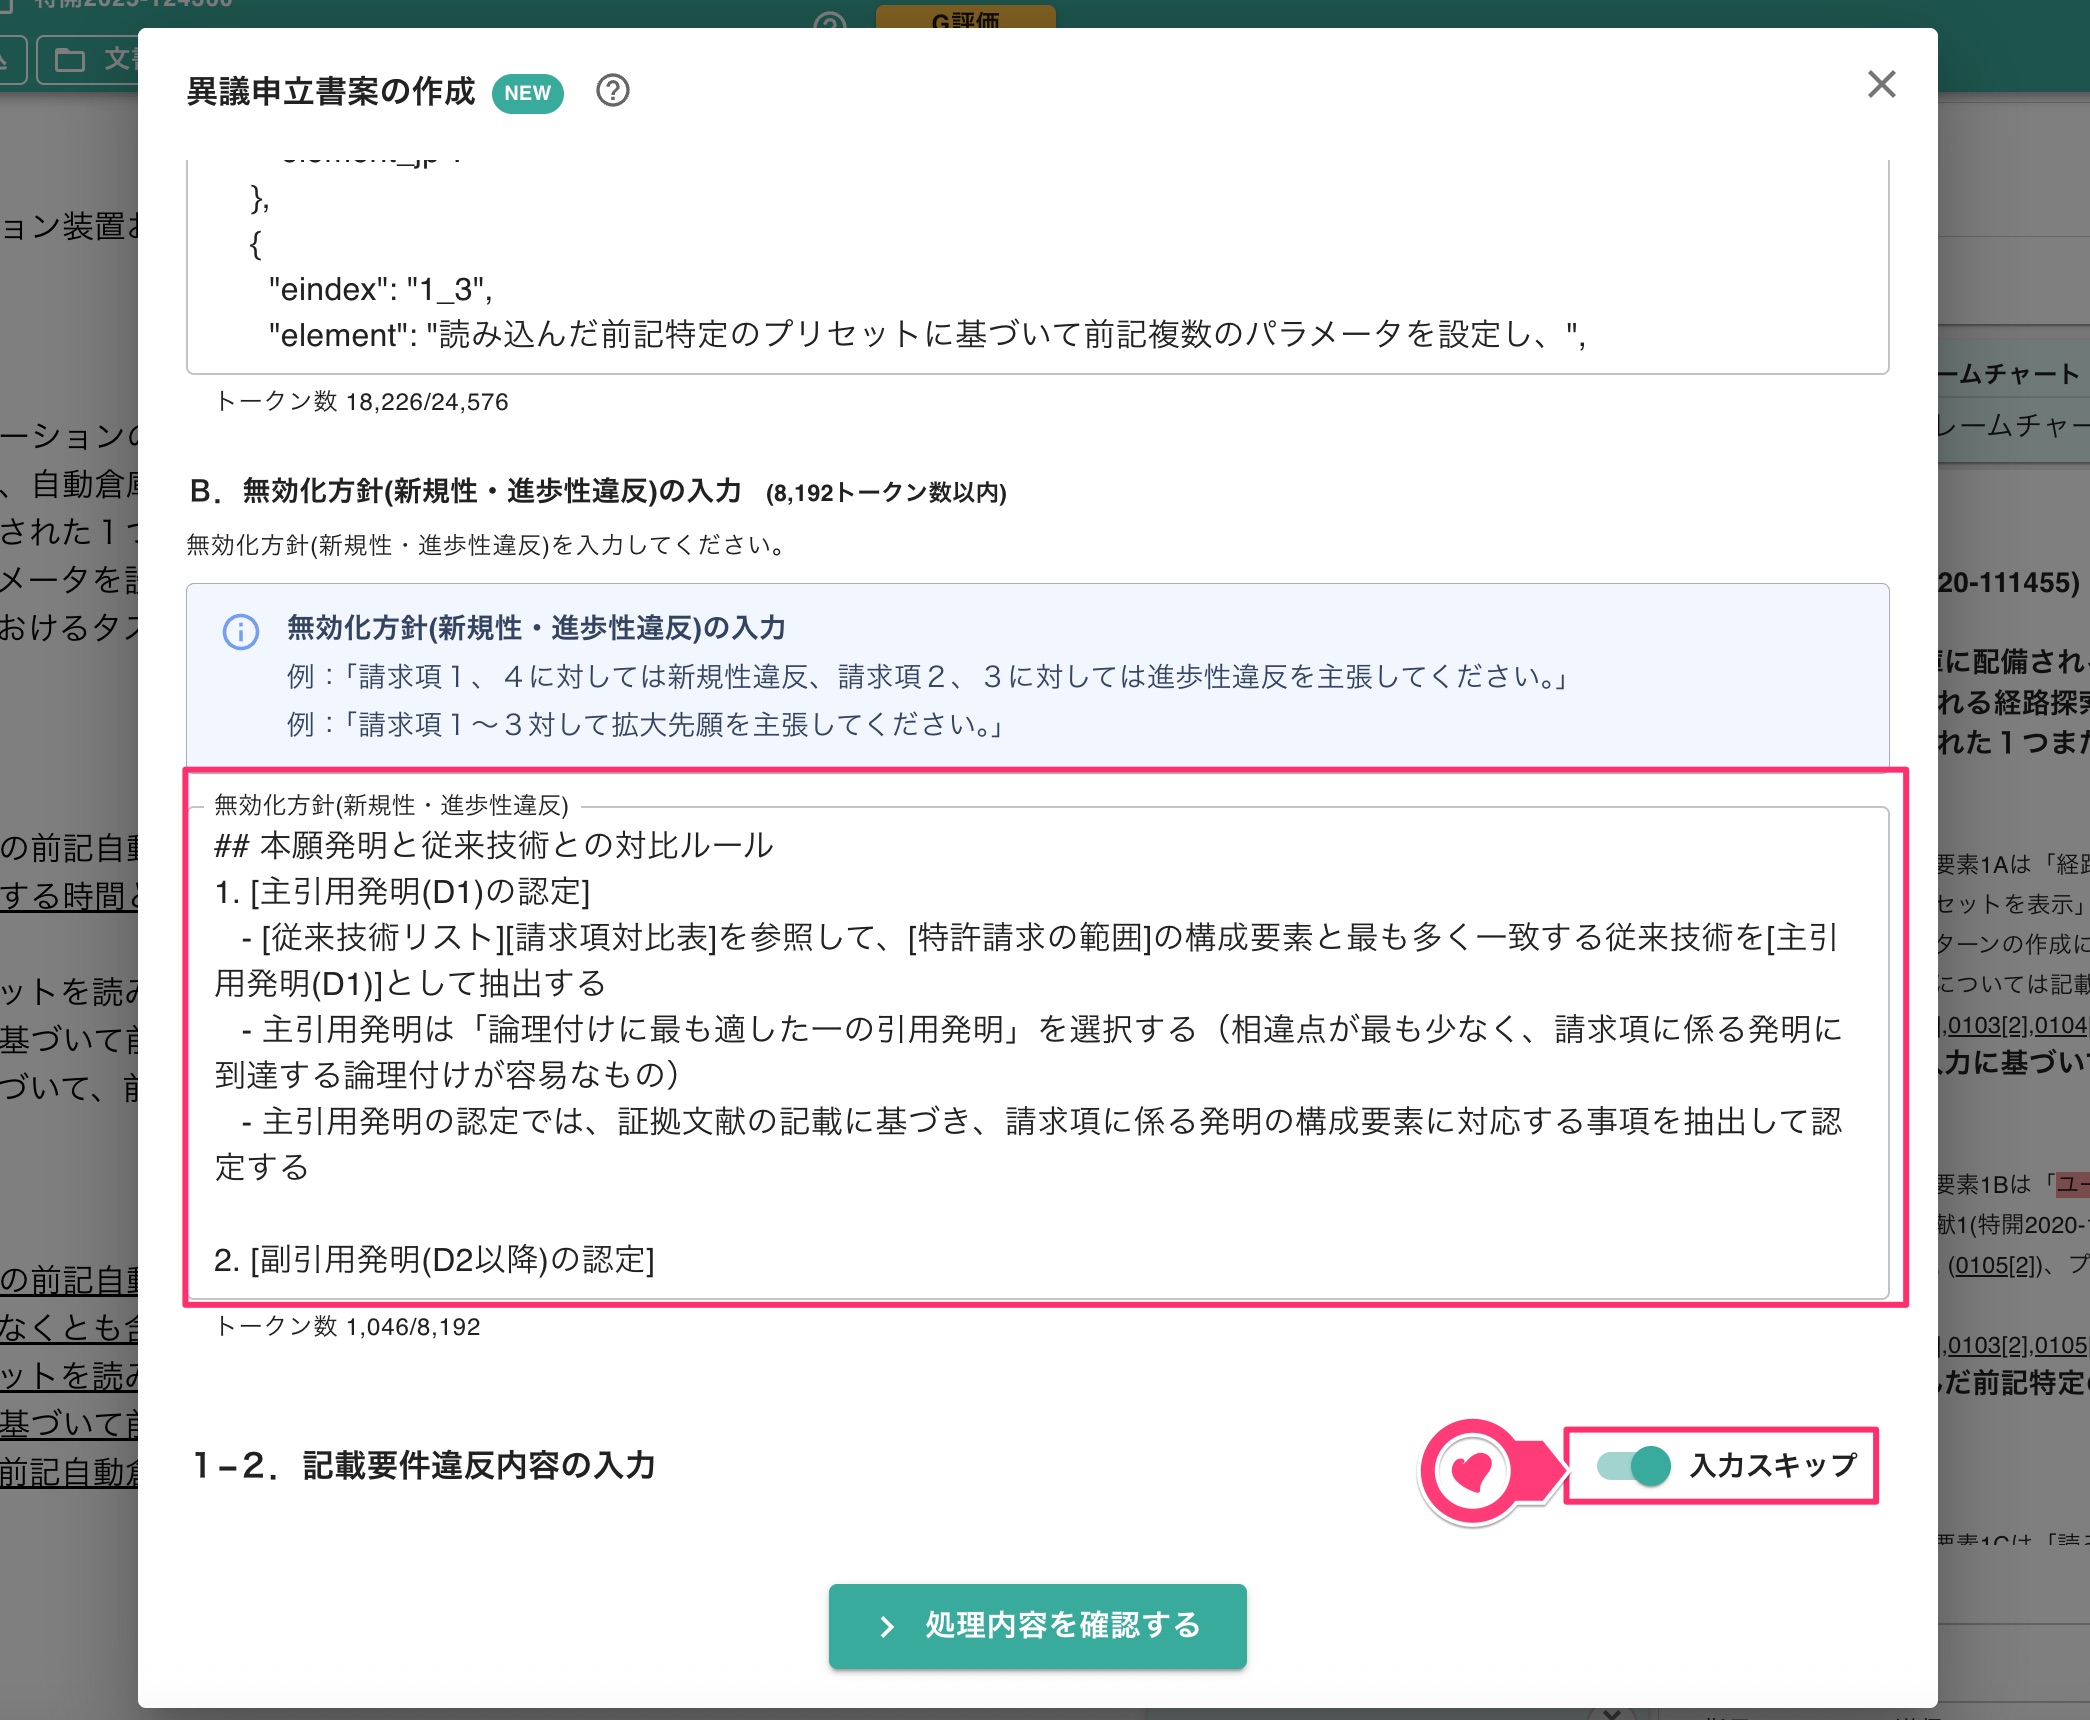Click the line 1. [主引用発明(D1)の認定]
Image resolution: width=2090 pixels, height=1720 pixels.
coord(402,892)
